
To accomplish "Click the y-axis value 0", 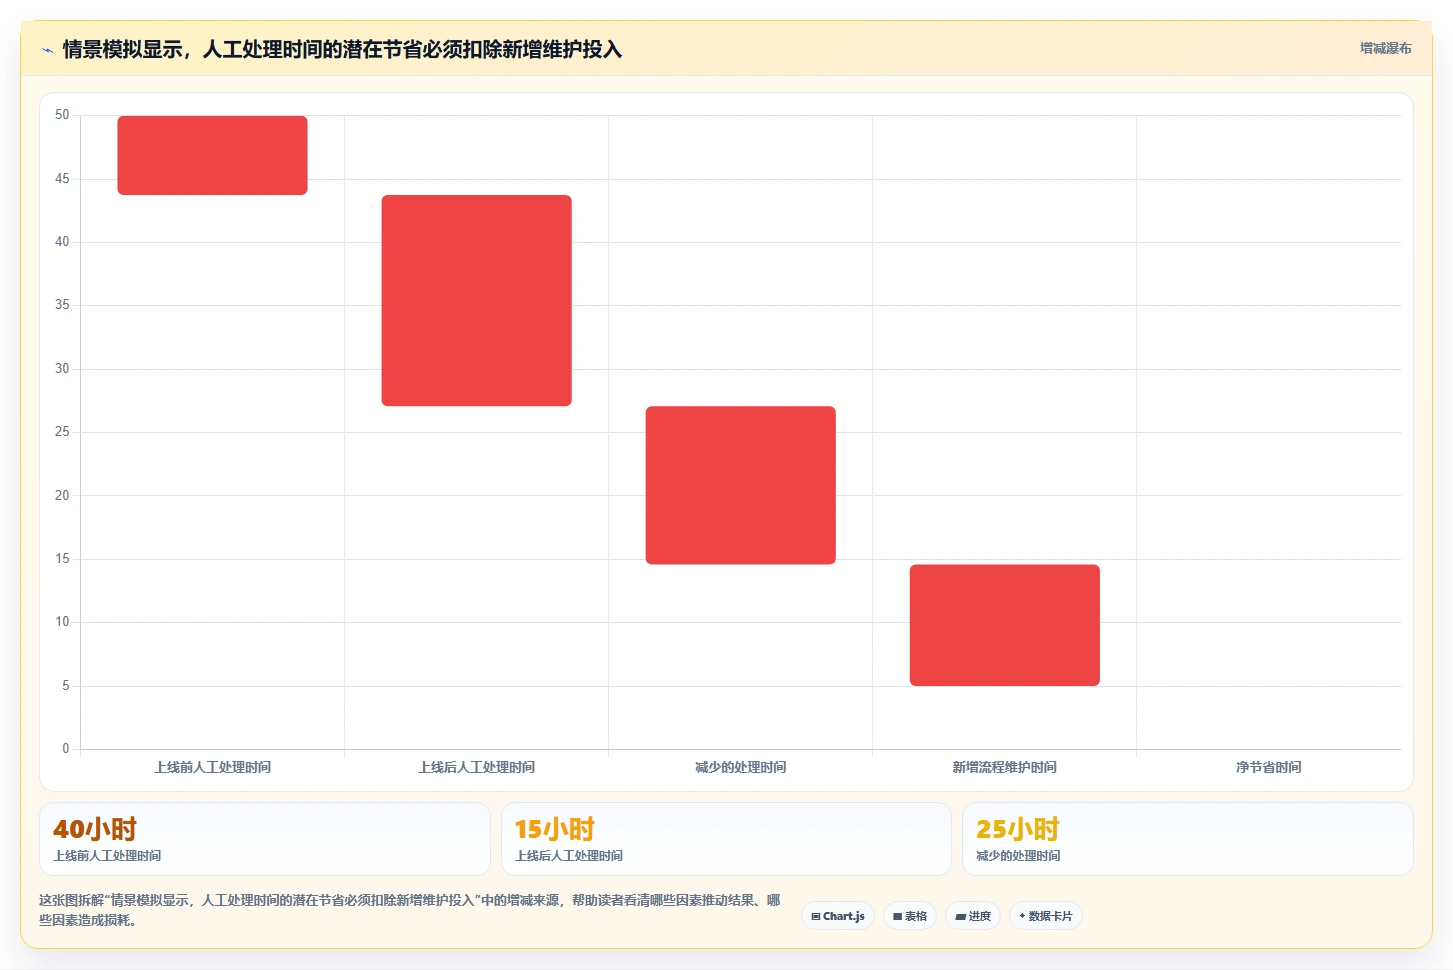I will click(x=66, y=748).
